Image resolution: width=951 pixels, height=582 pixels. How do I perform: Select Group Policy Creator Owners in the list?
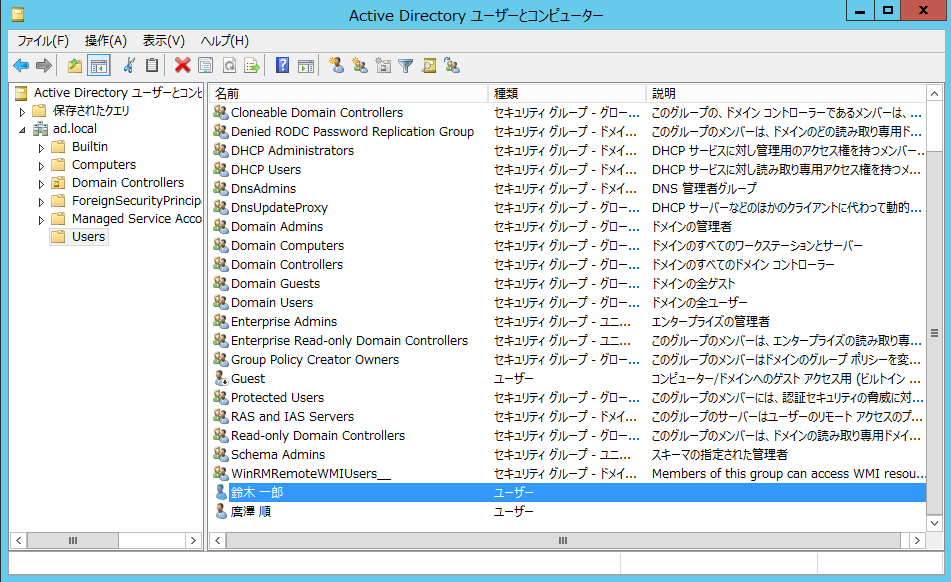[x=315, y=360]
